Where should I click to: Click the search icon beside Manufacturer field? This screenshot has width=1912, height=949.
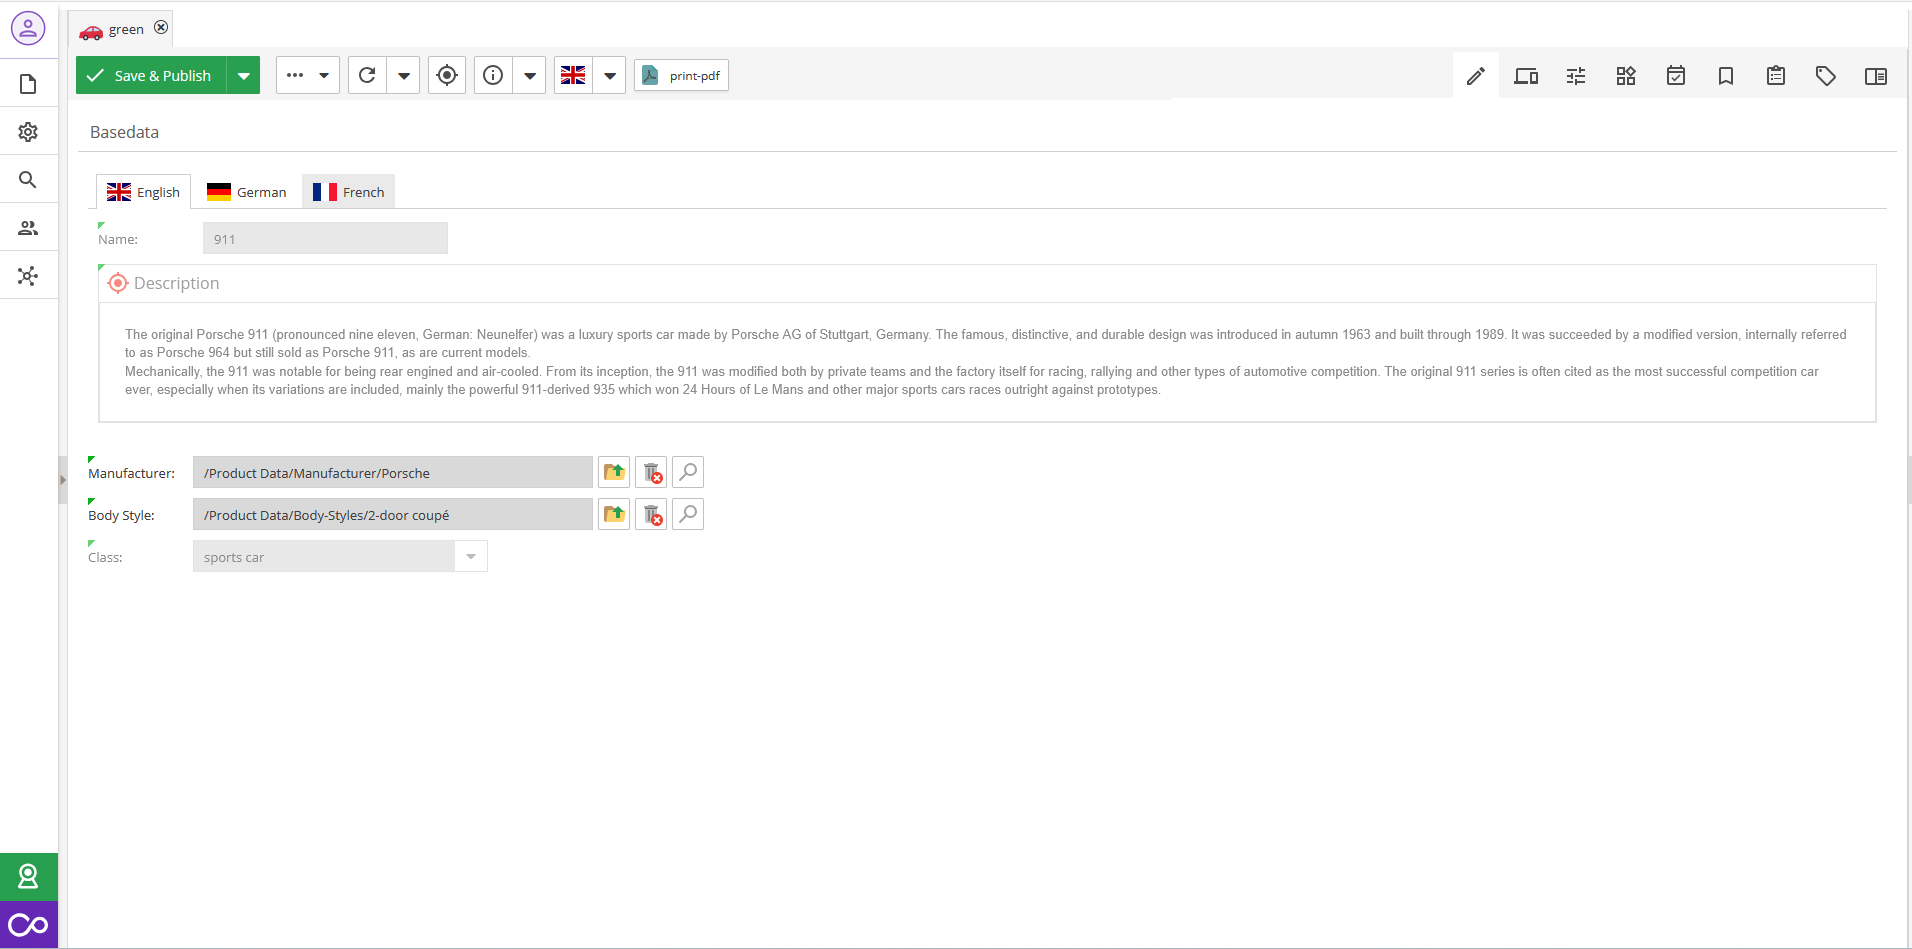pyautogui.click(x=688, y=472)
